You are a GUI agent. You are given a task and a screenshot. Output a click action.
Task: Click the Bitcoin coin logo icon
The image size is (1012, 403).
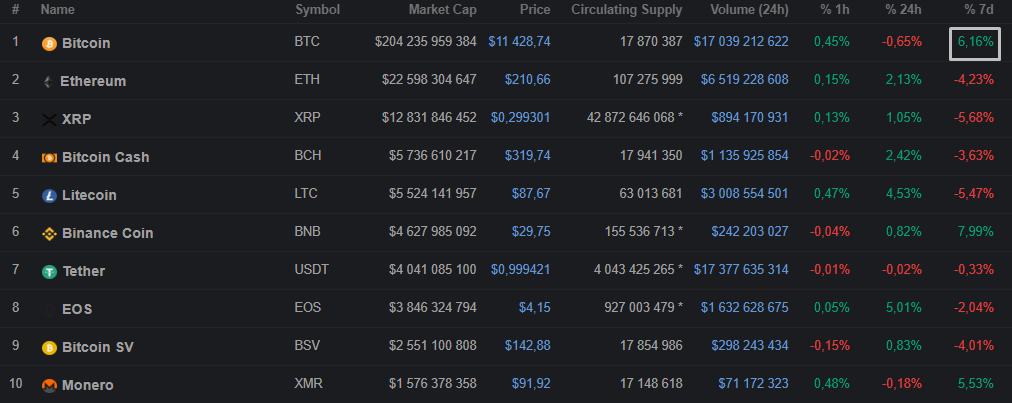pos(49,43)
